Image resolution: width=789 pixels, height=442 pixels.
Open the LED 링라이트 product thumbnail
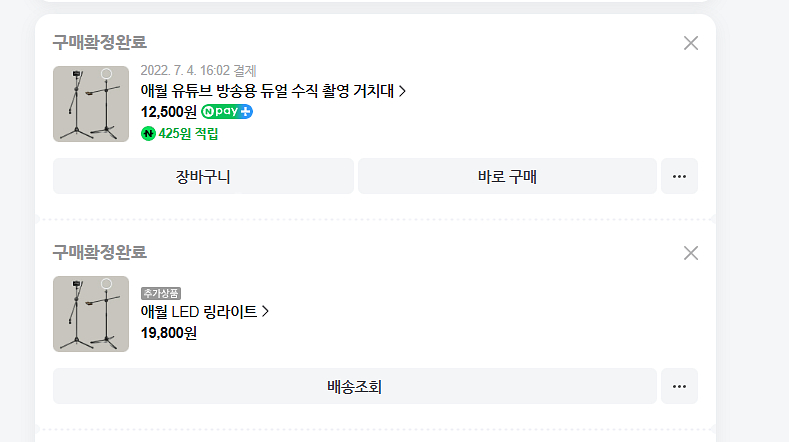point(91,314)
